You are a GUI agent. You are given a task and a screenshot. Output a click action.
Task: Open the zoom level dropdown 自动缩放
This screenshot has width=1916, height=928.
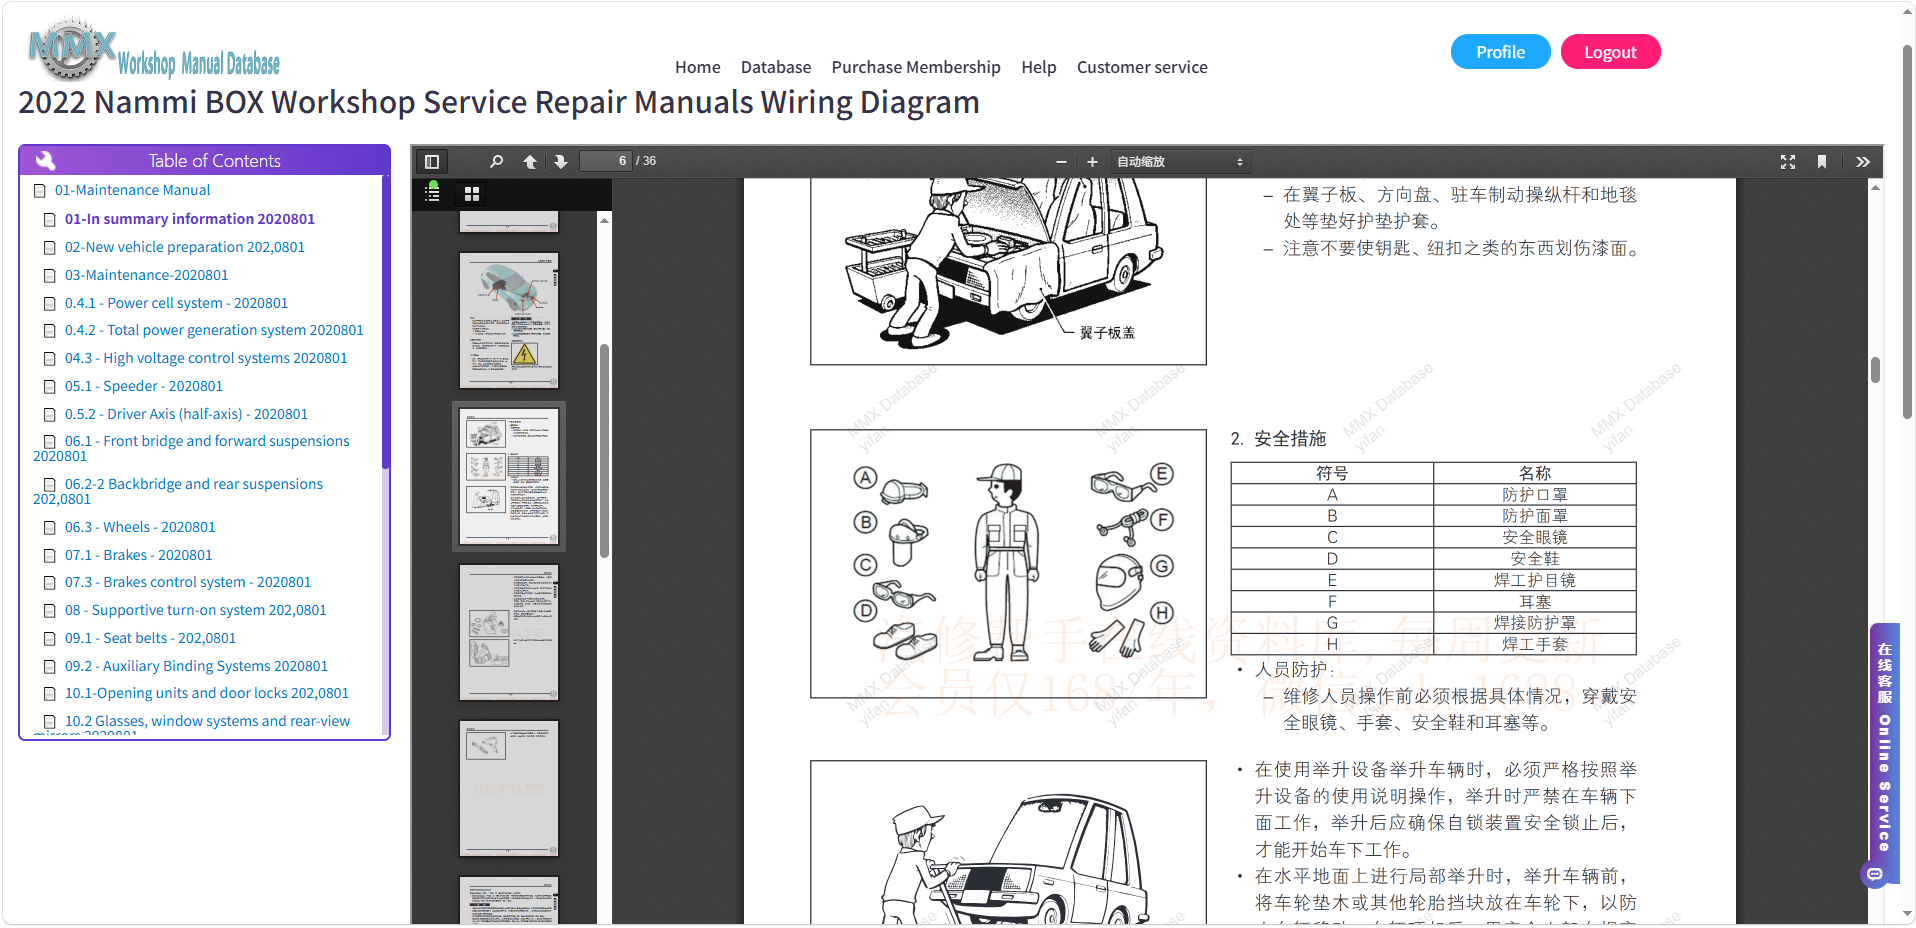pos(1180,161)
